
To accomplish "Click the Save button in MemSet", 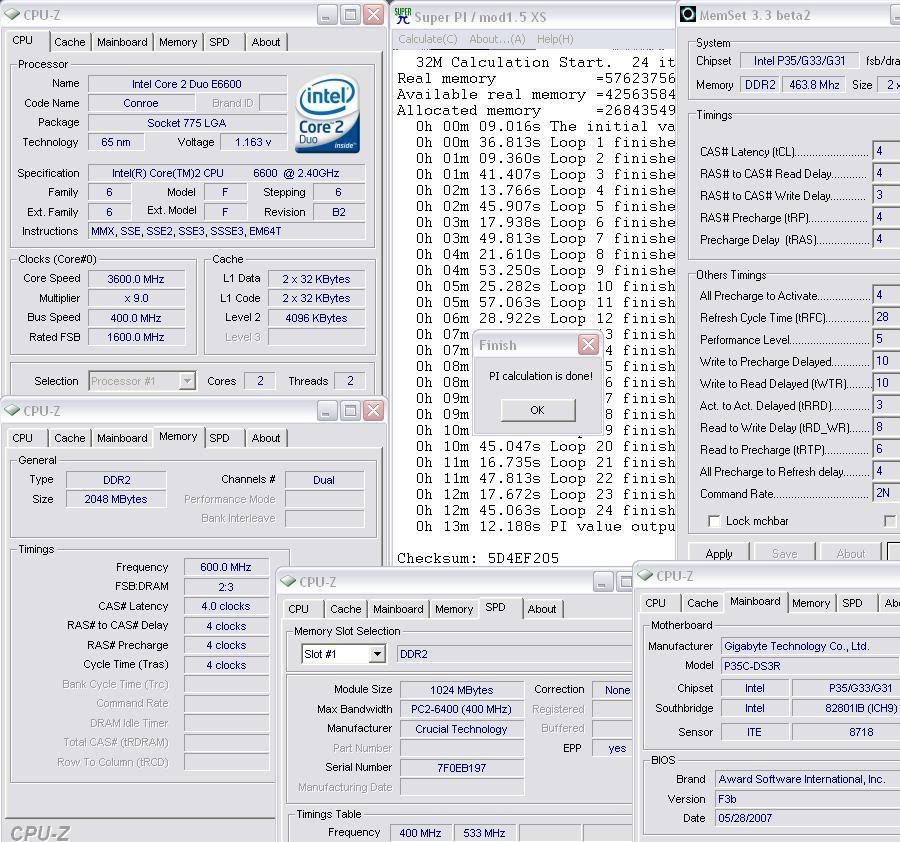I will coord(785,553).
